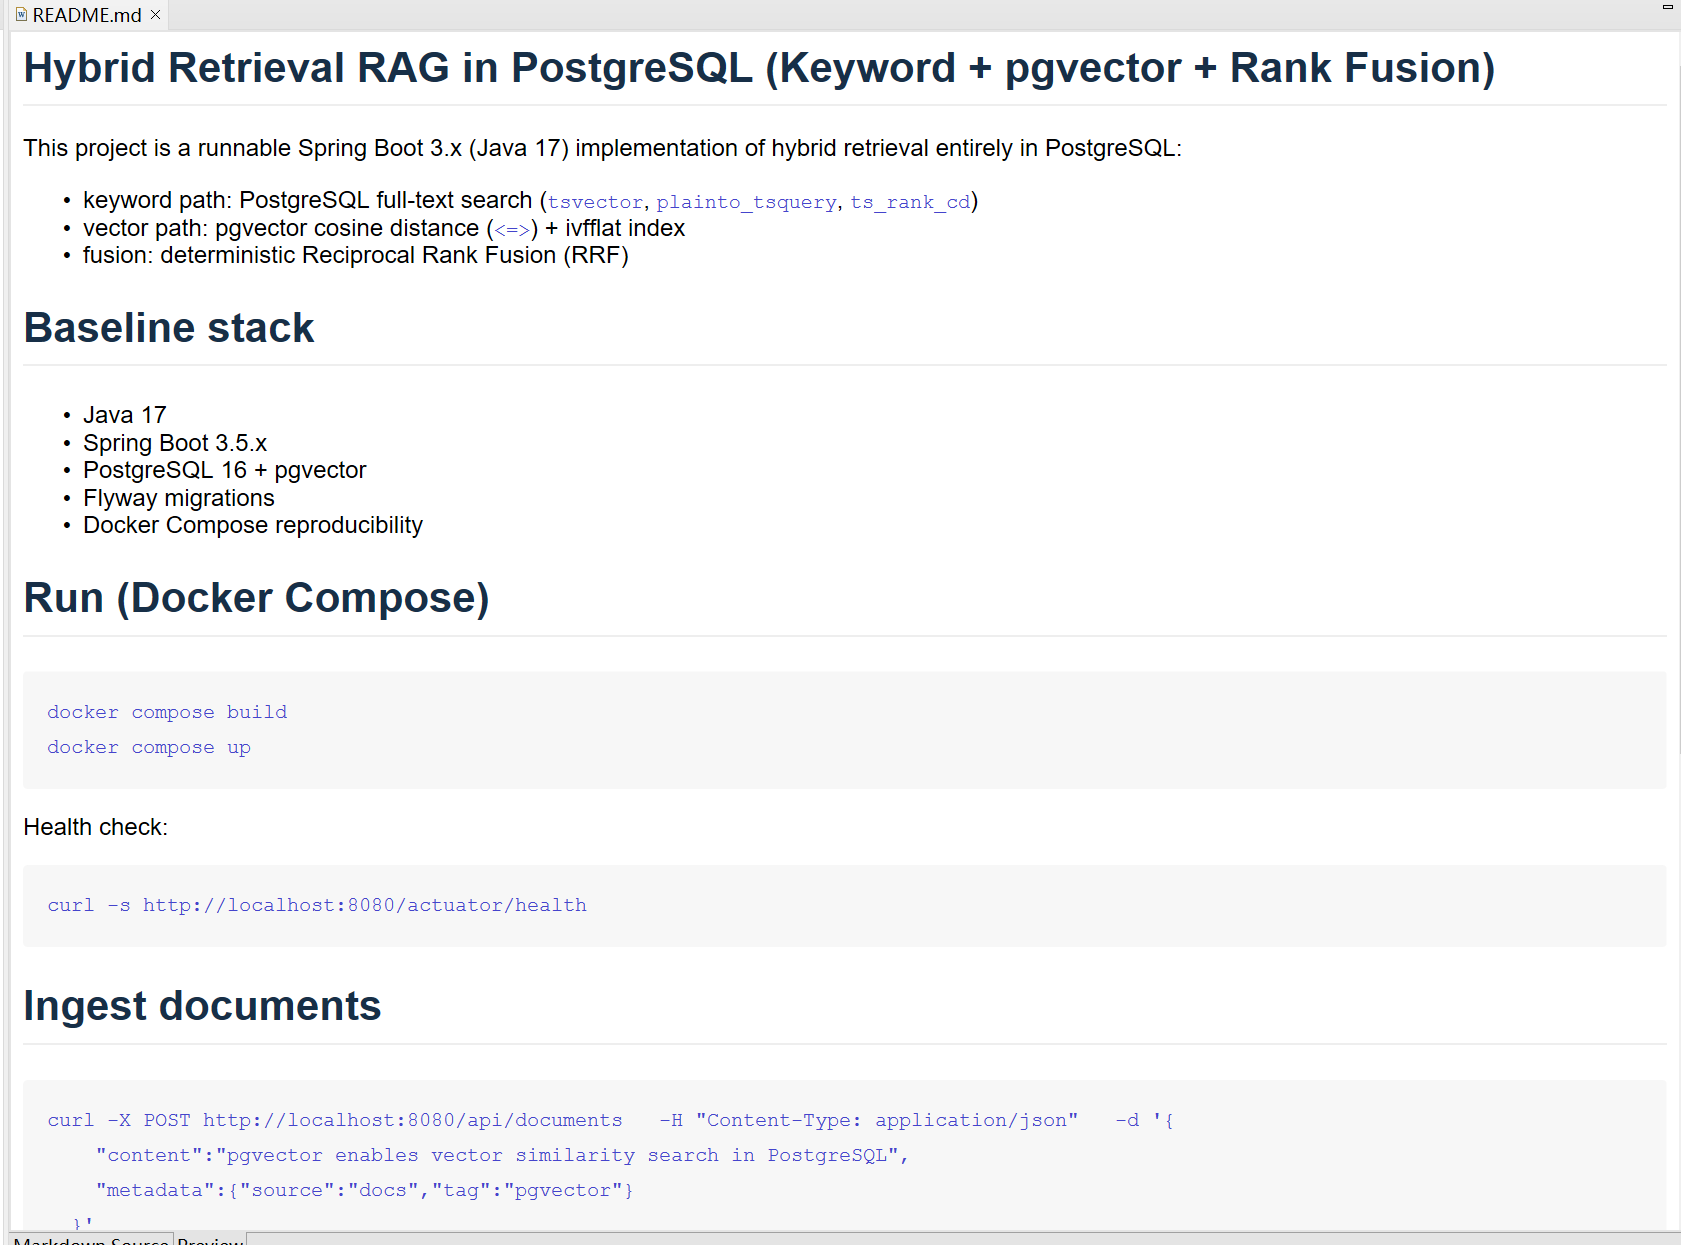Switch to the Markdown Source tab

click(x=90, y=1240)
